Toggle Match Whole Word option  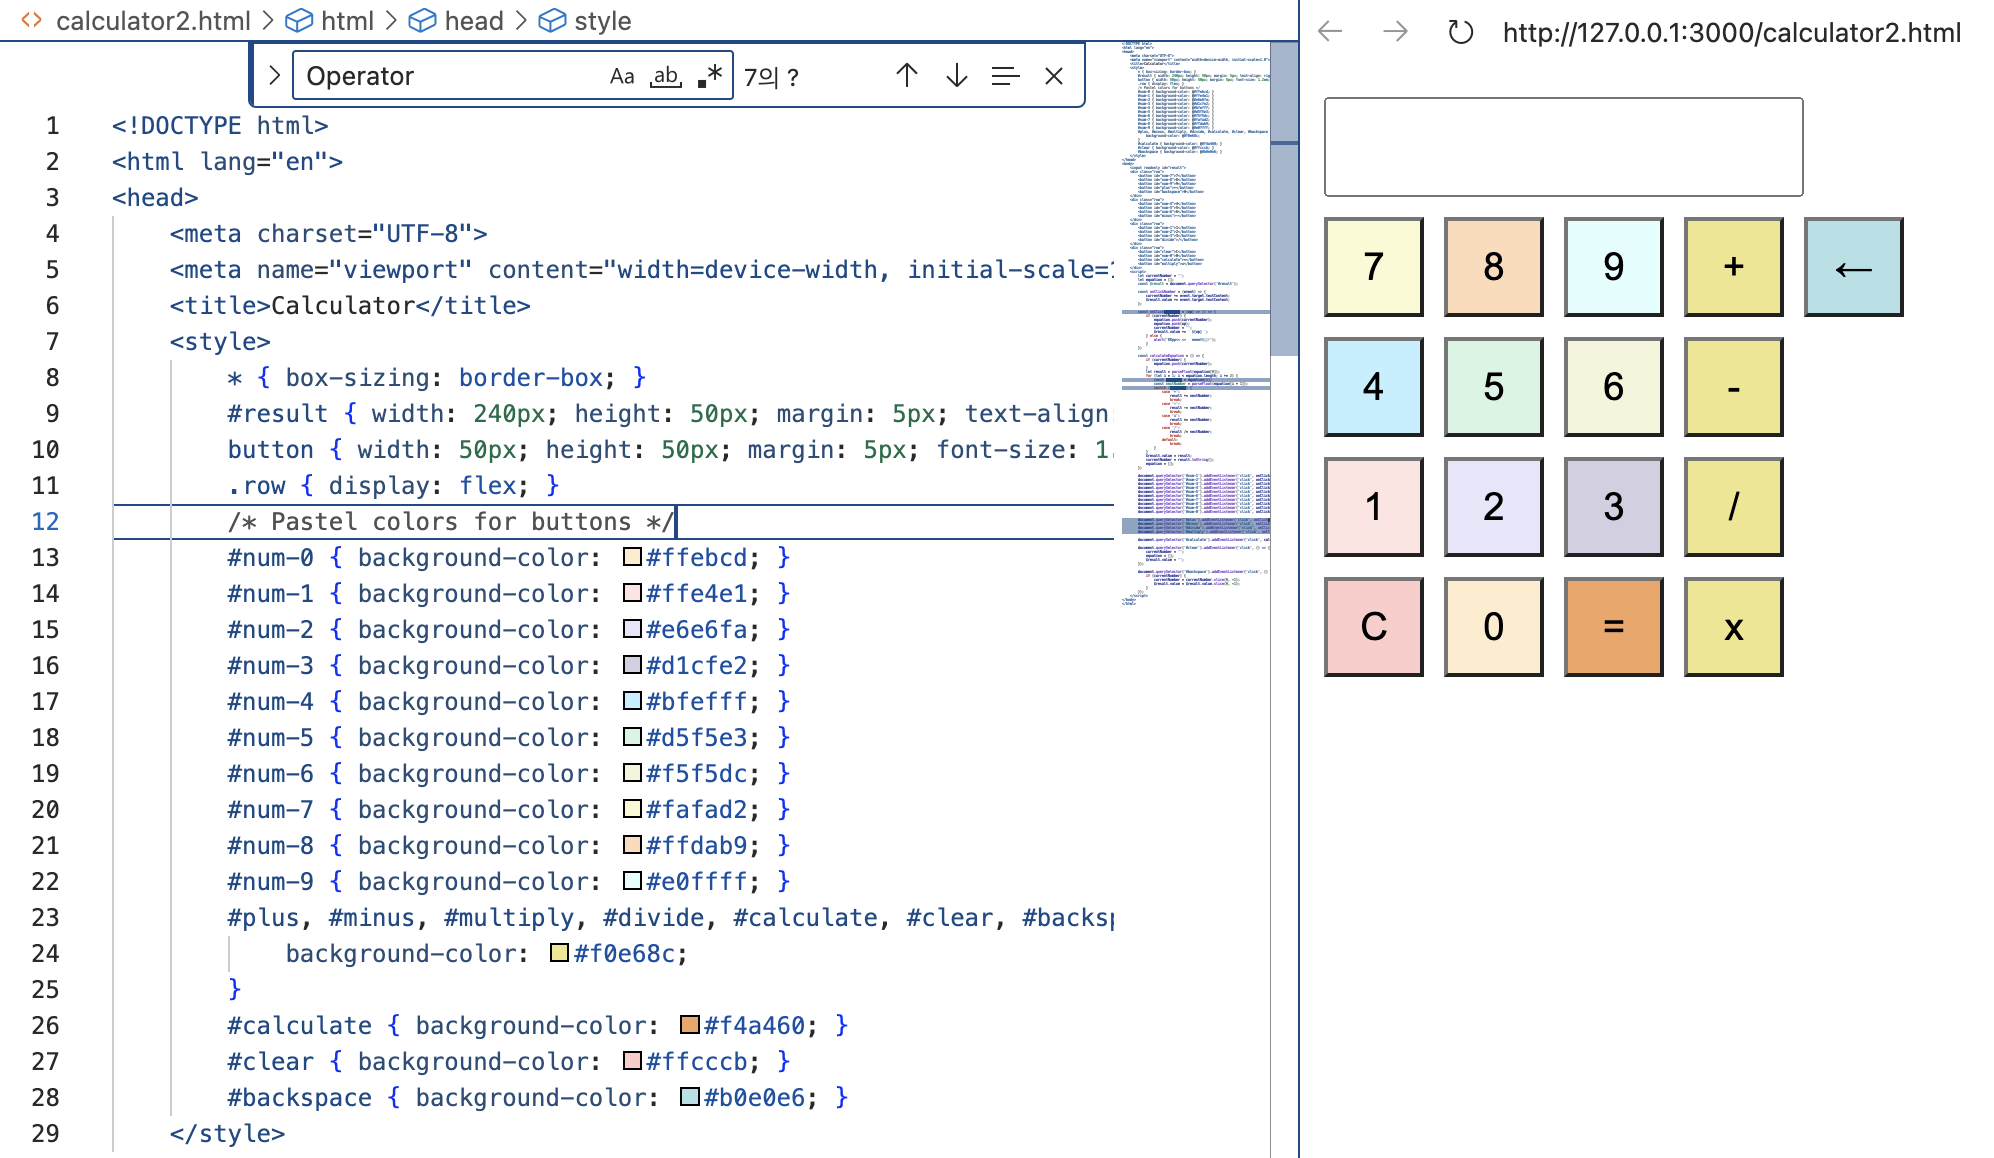point(665,76)
